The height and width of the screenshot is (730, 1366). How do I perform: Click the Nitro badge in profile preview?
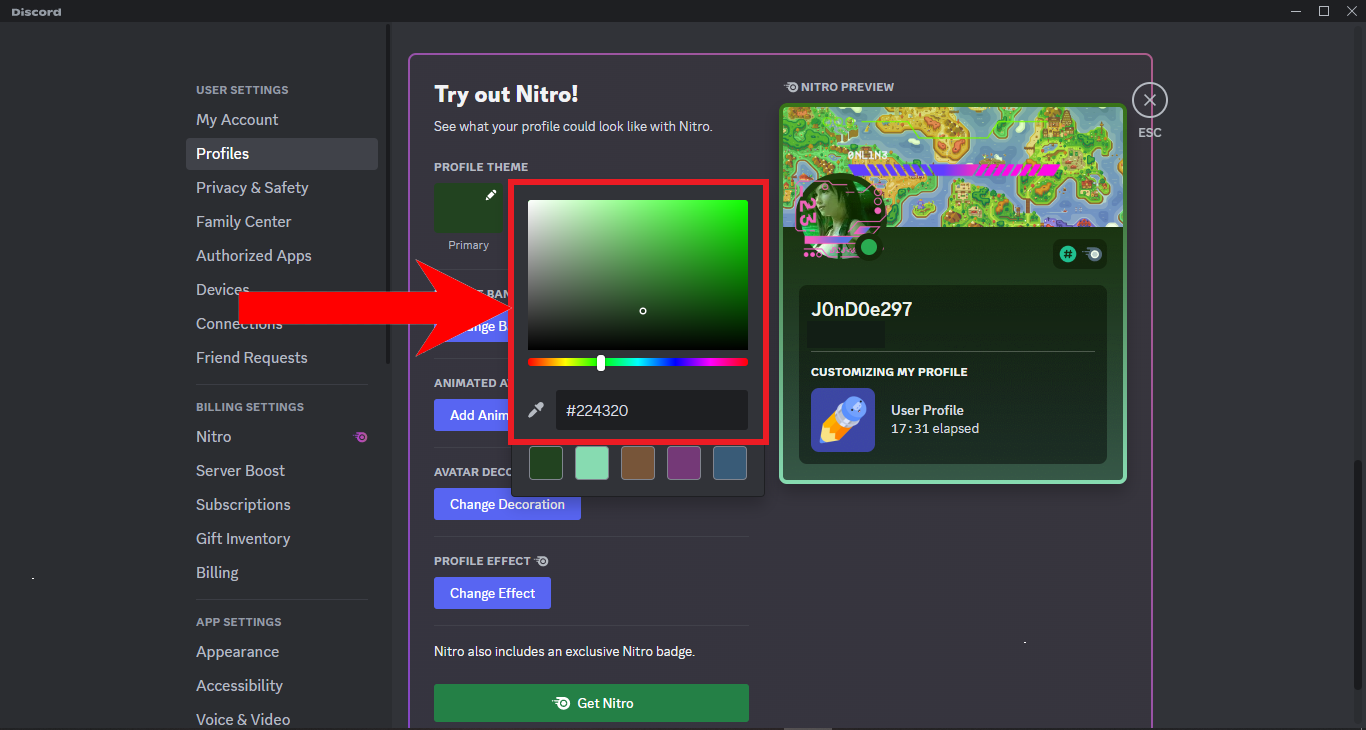coord(1093,254)
